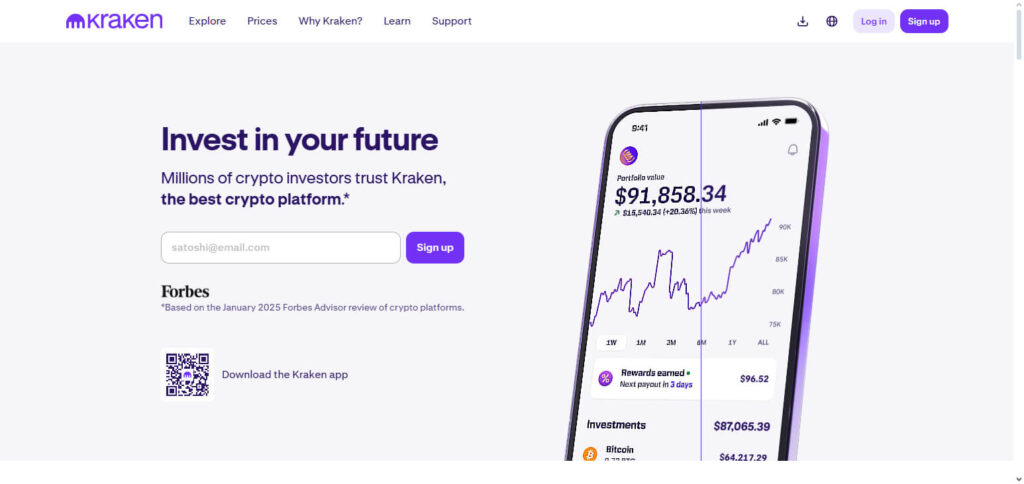Click Sign up next to email field
1024x484 pixels.
coord(435,248)
